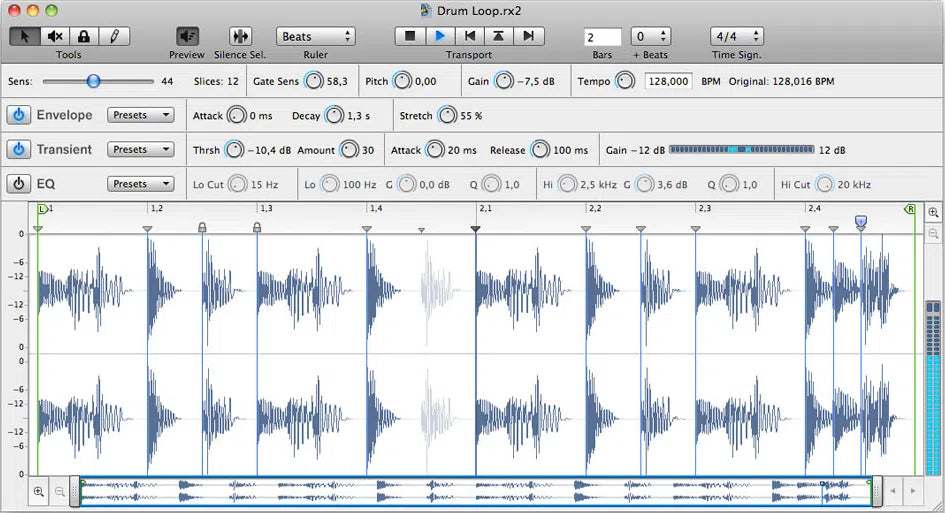945x513 pixels.
Task: Open the EQ Presets dropdown
Action: [141, 184]
